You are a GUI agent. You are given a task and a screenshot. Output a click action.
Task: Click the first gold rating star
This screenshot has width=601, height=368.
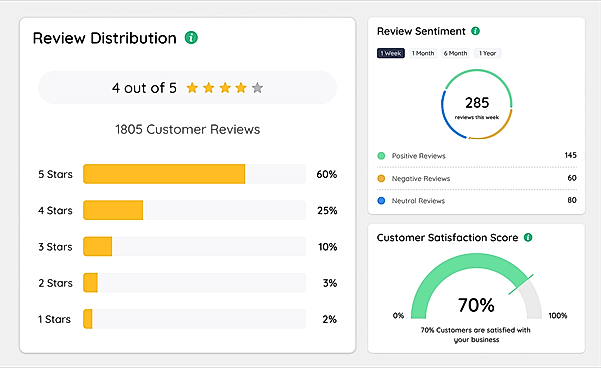coord(192,88)
